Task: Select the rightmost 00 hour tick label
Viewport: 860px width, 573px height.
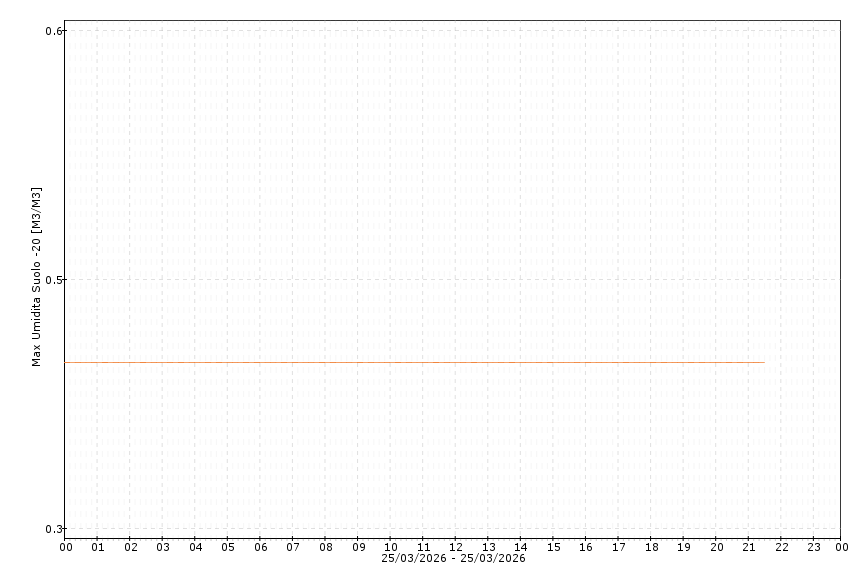Action: (842, 547)
